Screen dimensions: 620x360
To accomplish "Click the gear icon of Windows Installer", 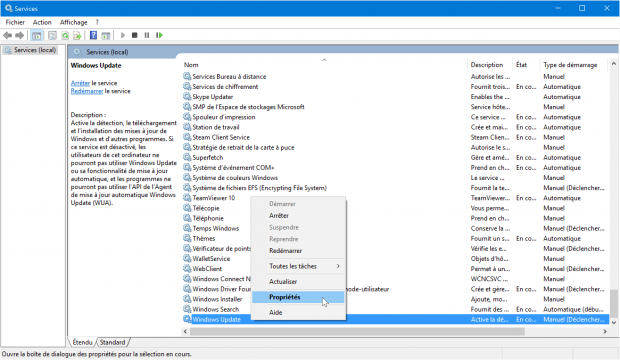I will pyautogui.click(x=187, y=299).
